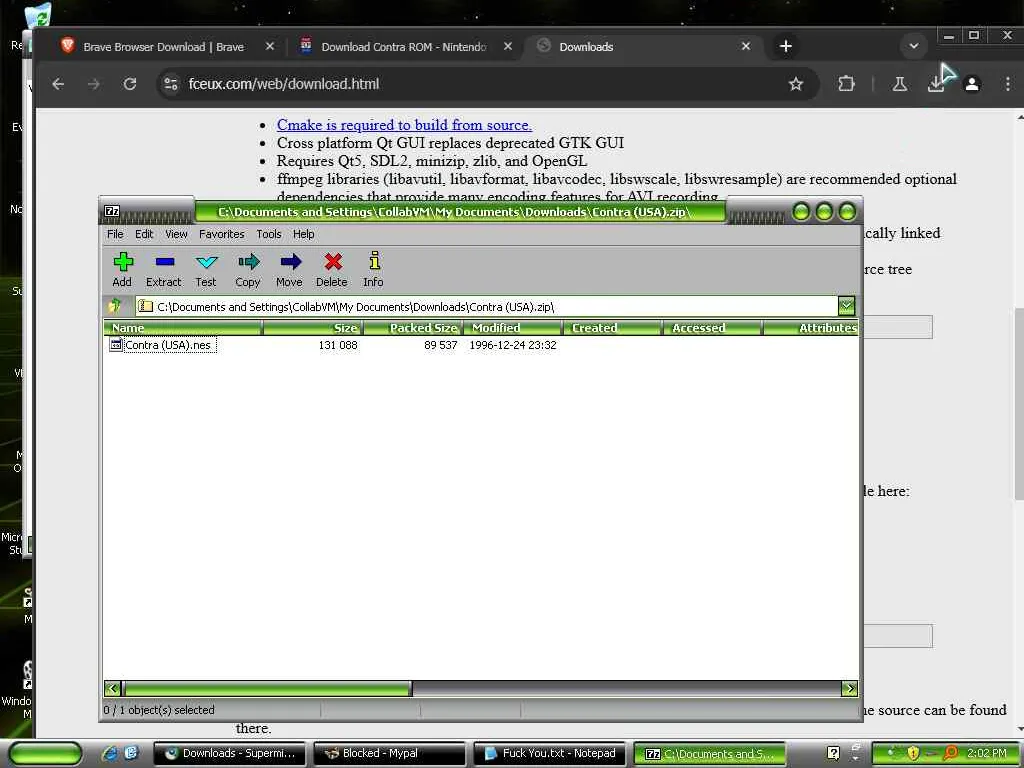Launch Internet Explorer from quick launch
1024x768 pixels.
click(x=109, y=753)
